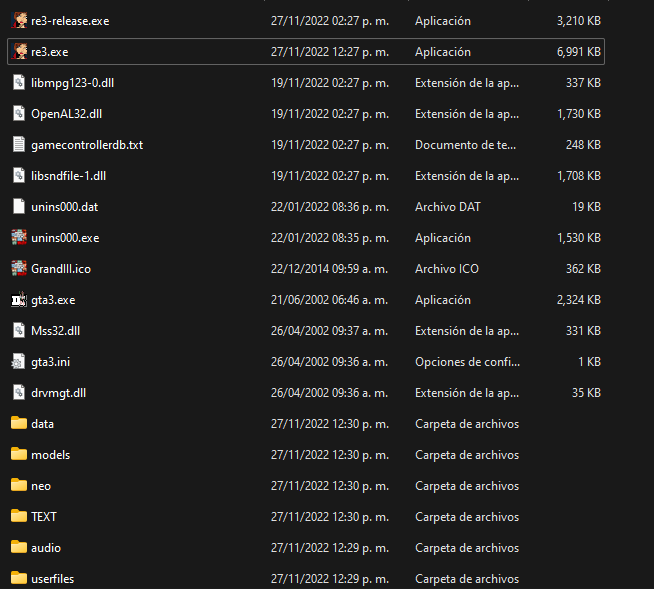The image size is (654, 589).
Task: Select libmpg123-0.dll file icon
Action: coord(19,82)
